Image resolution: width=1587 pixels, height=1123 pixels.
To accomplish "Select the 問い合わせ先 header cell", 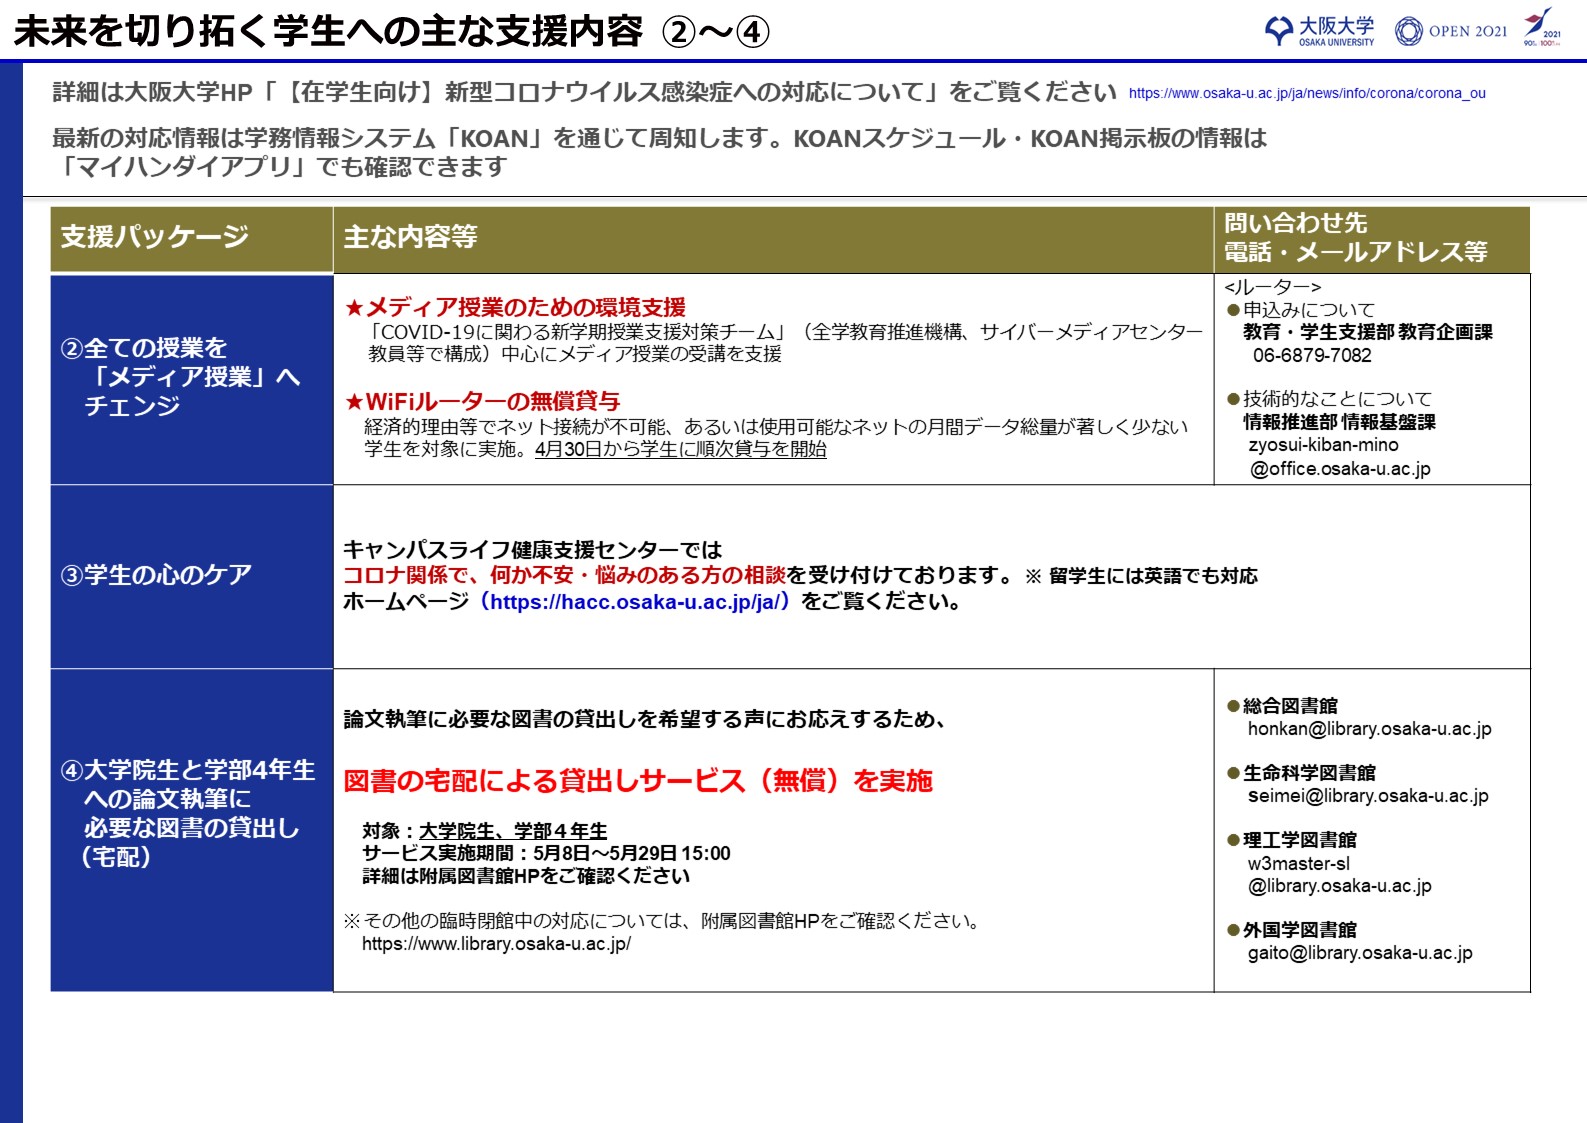I will point(1371,239).
